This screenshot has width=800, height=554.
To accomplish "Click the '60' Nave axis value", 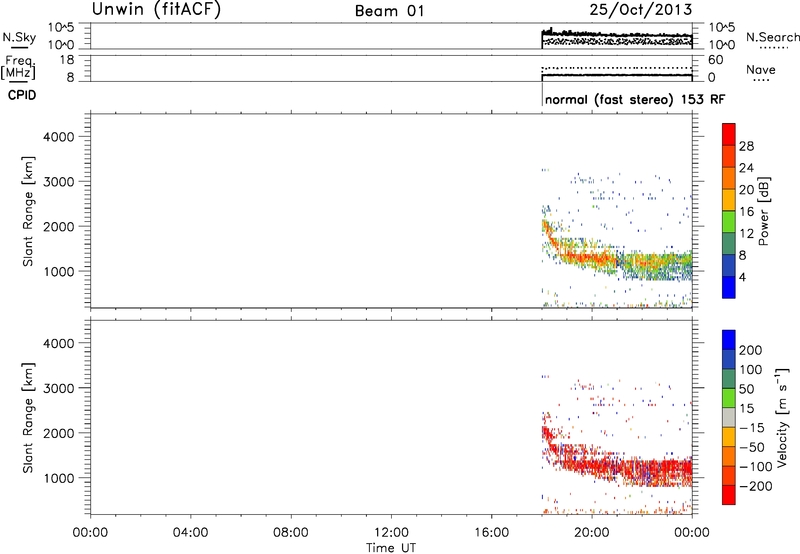I will click(716, 60).
